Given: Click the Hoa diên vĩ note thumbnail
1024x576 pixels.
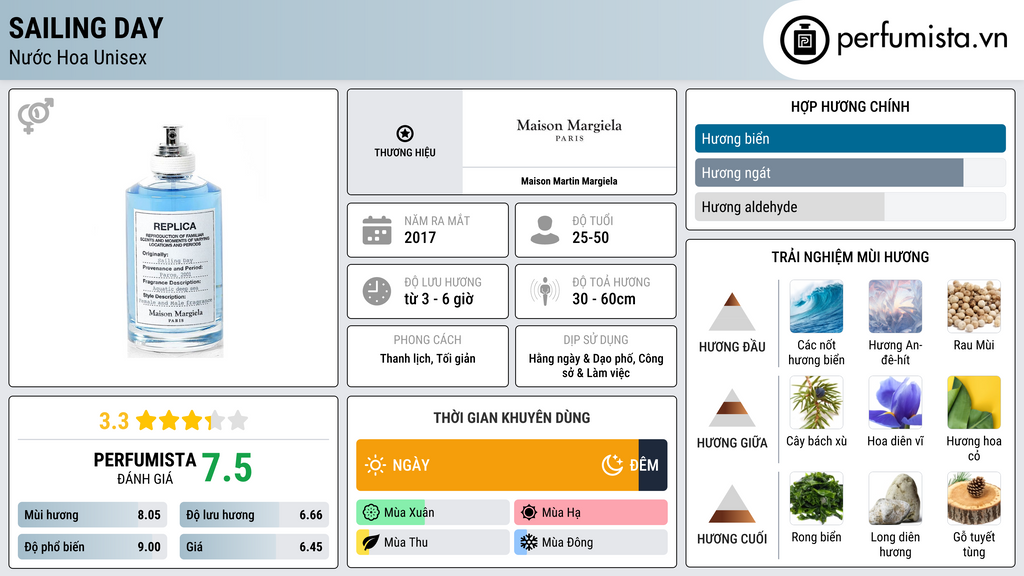Looking at the screenshot, I should pyautogui.click(x=895, y=403).
